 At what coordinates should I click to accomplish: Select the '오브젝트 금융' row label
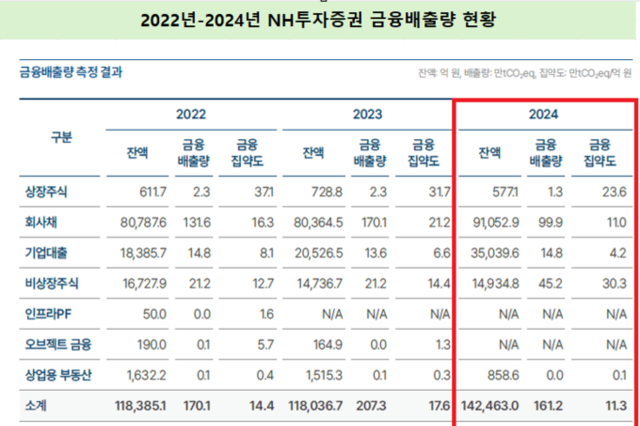click(58, 344)
